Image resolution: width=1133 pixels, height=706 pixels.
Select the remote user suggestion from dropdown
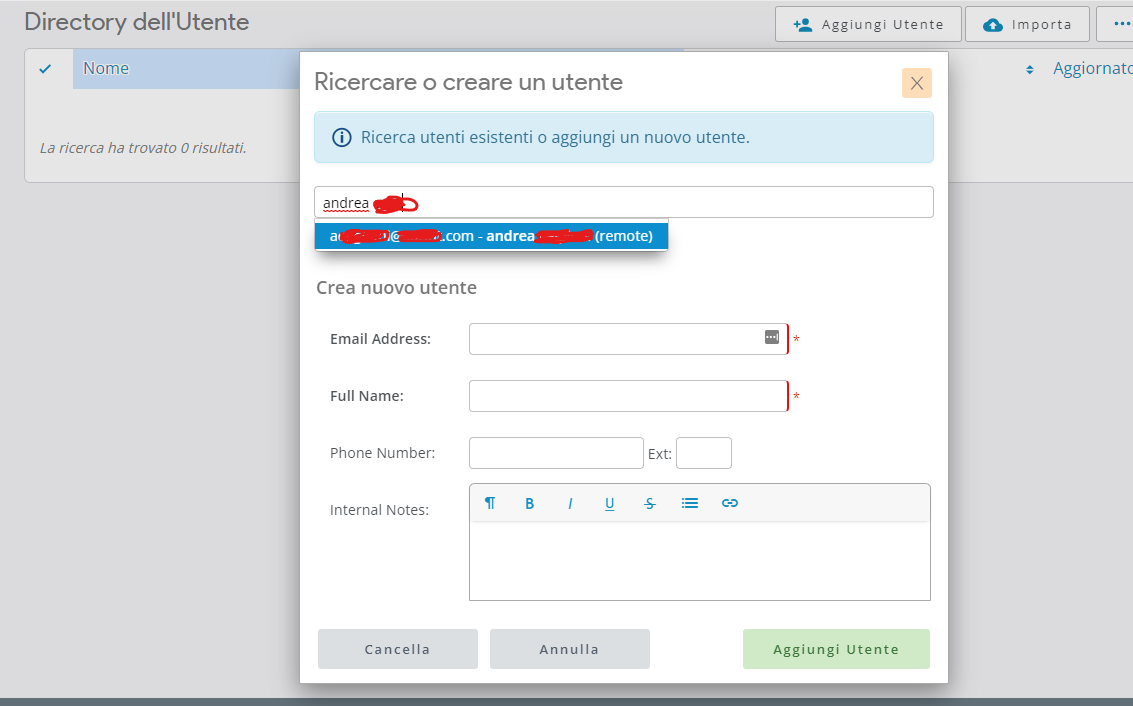coord(491,236)
